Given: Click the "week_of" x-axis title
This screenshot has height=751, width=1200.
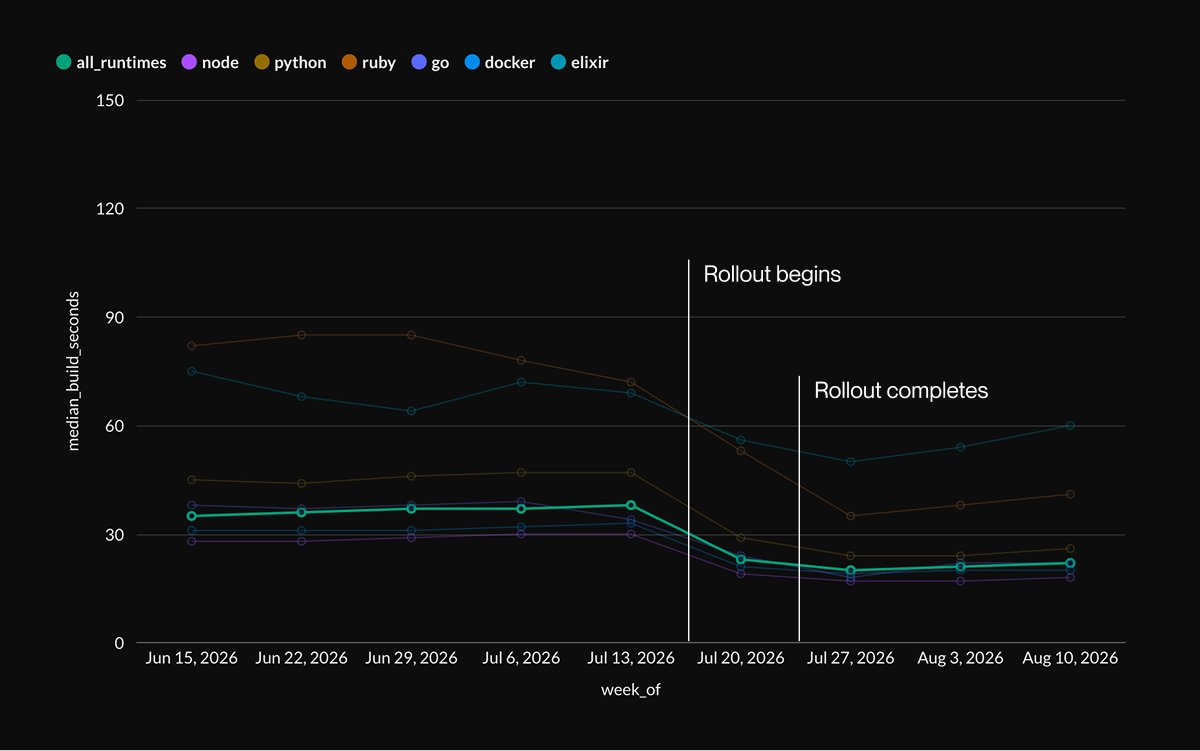Looking at the screenshot, I should point(631,690).
